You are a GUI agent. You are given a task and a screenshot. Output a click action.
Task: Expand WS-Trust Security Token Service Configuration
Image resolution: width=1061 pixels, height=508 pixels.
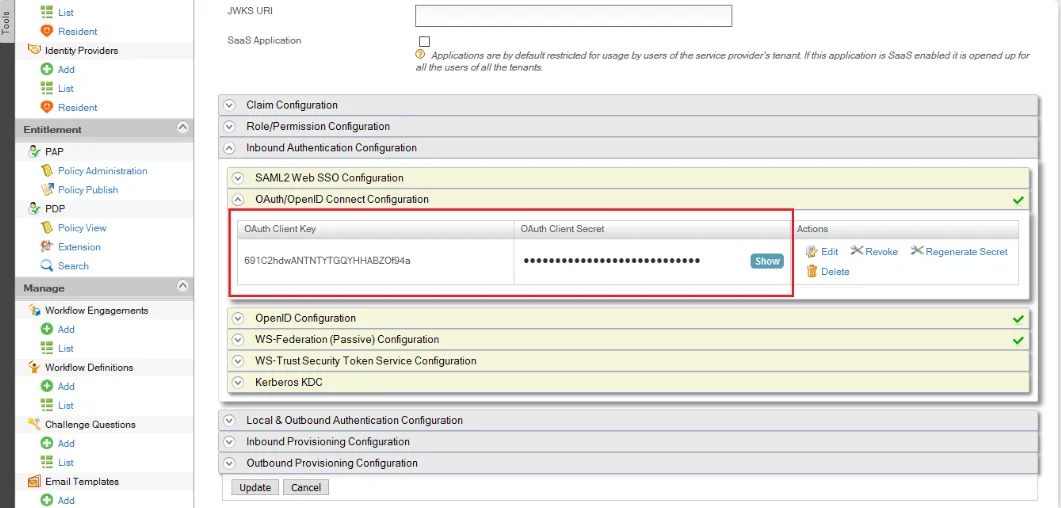click(x=629, y=361)
